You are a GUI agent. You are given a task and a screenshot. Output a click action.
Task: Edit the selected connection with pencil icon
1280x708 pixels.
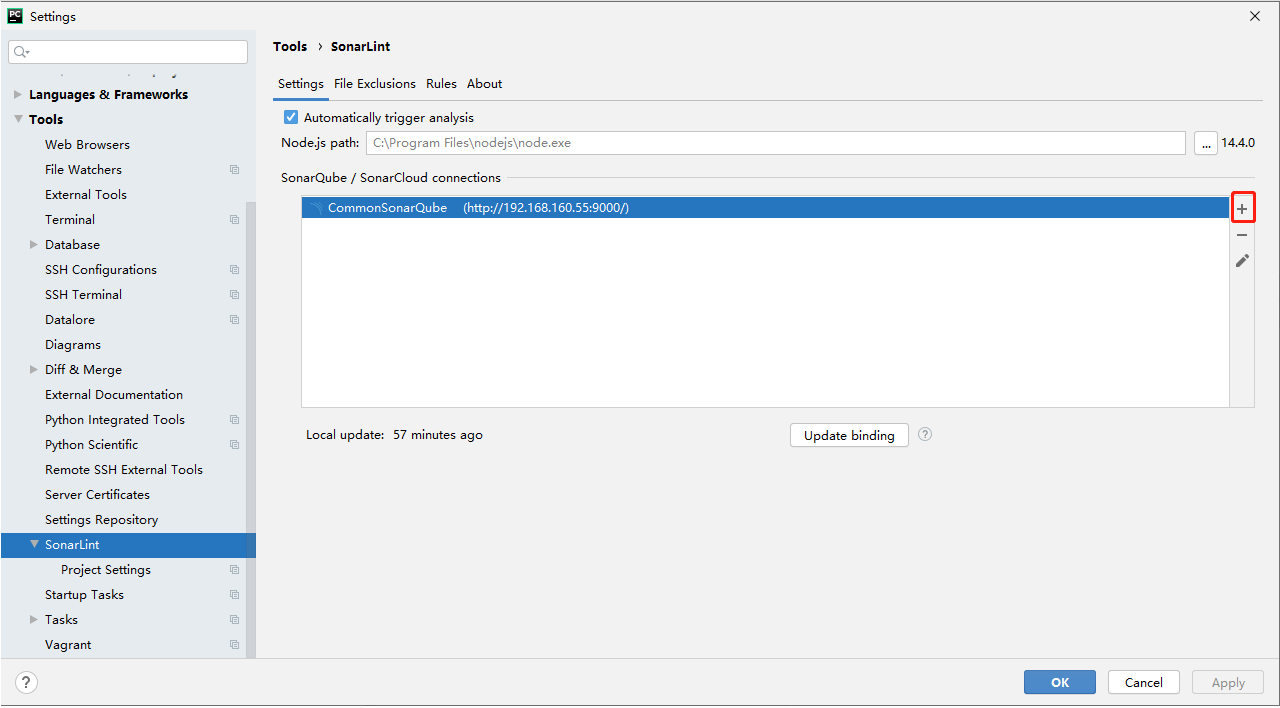pyautogui.click(x=1242, y=261)
